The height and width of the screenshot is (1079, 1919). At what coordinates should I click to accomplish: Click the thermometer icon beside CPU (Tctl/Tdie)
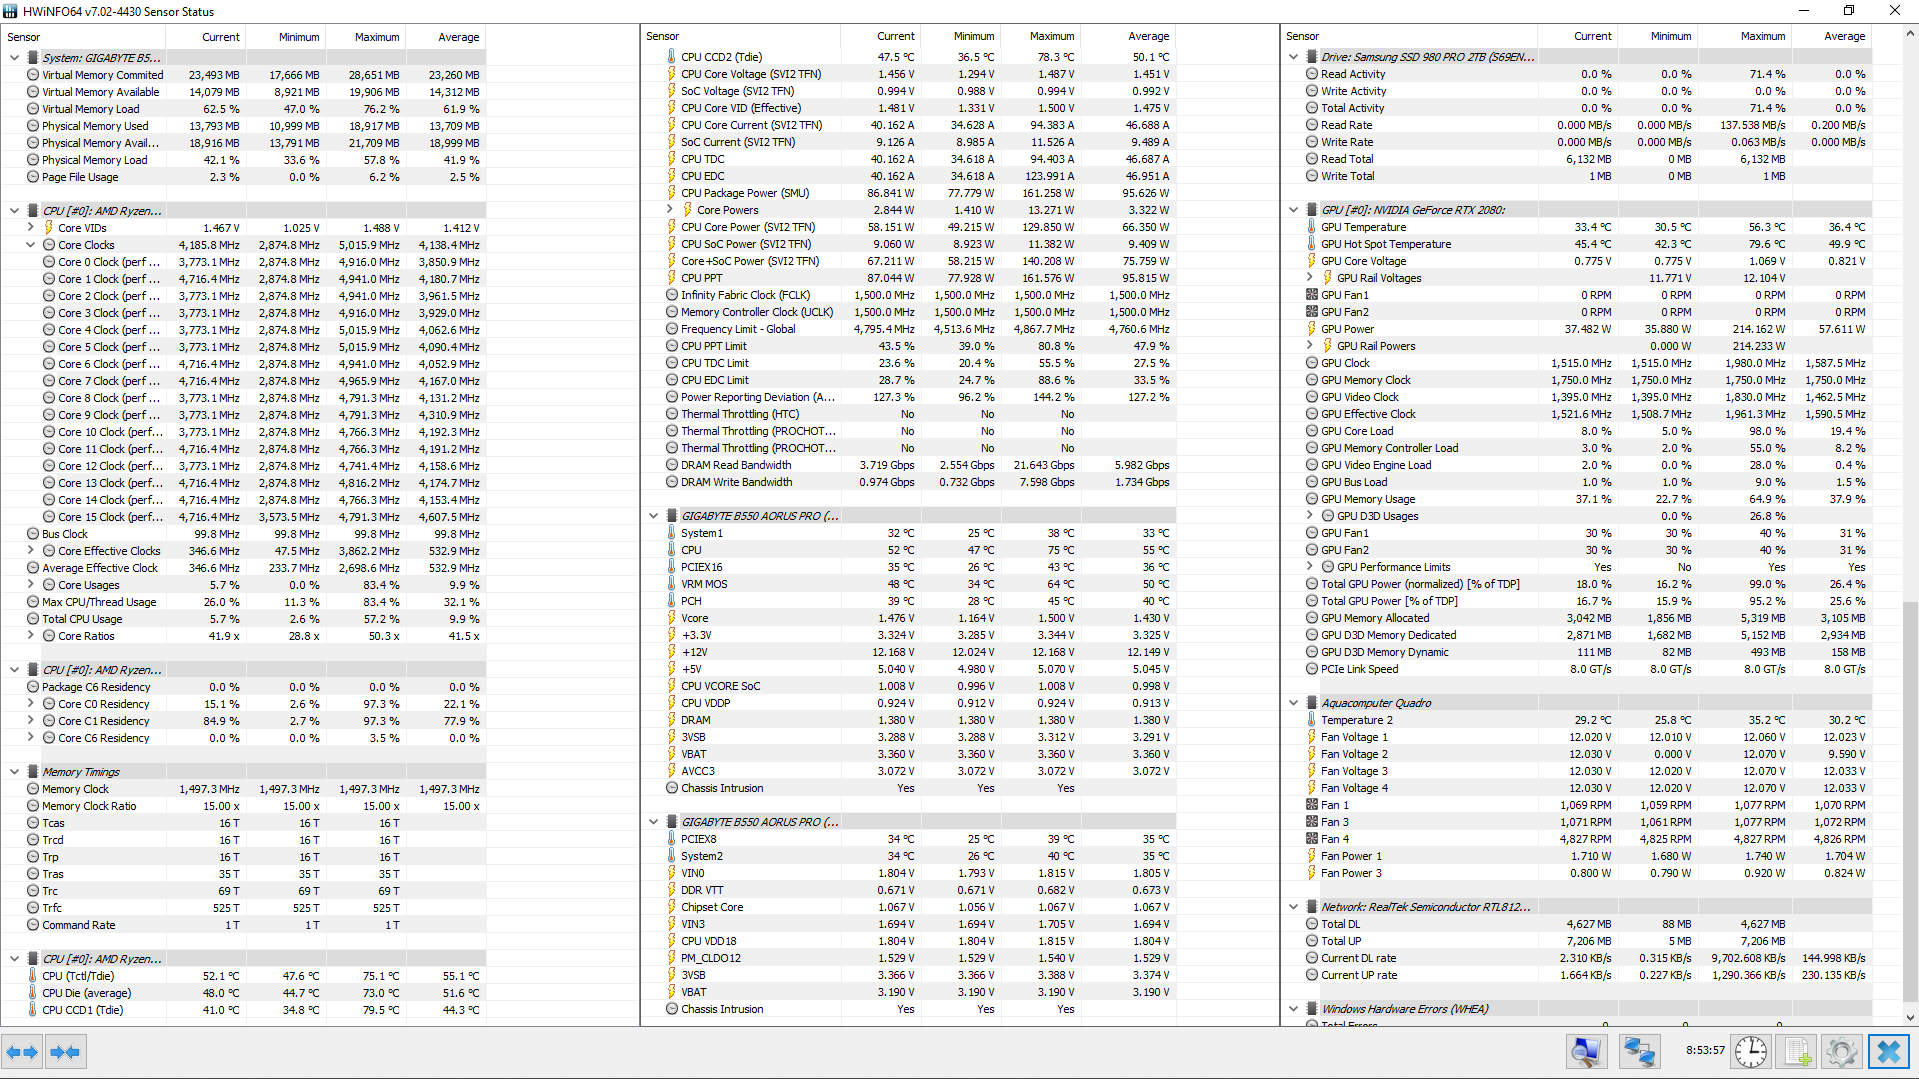click(33, 976)
